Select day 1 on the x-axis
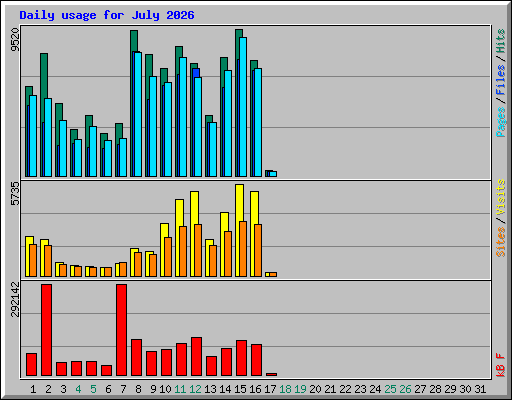 [33, 389]
